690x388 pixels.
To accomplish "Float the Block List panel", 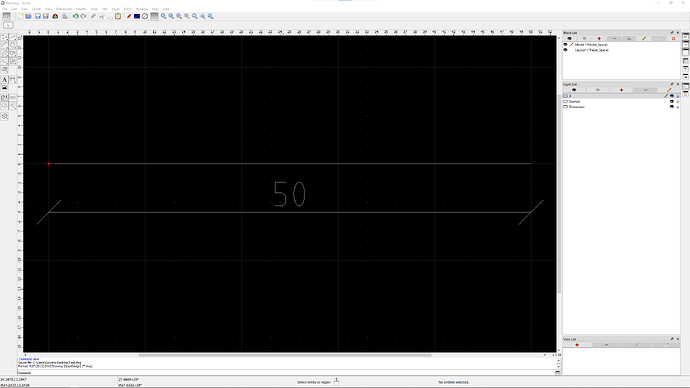I will tap(672, 33).
